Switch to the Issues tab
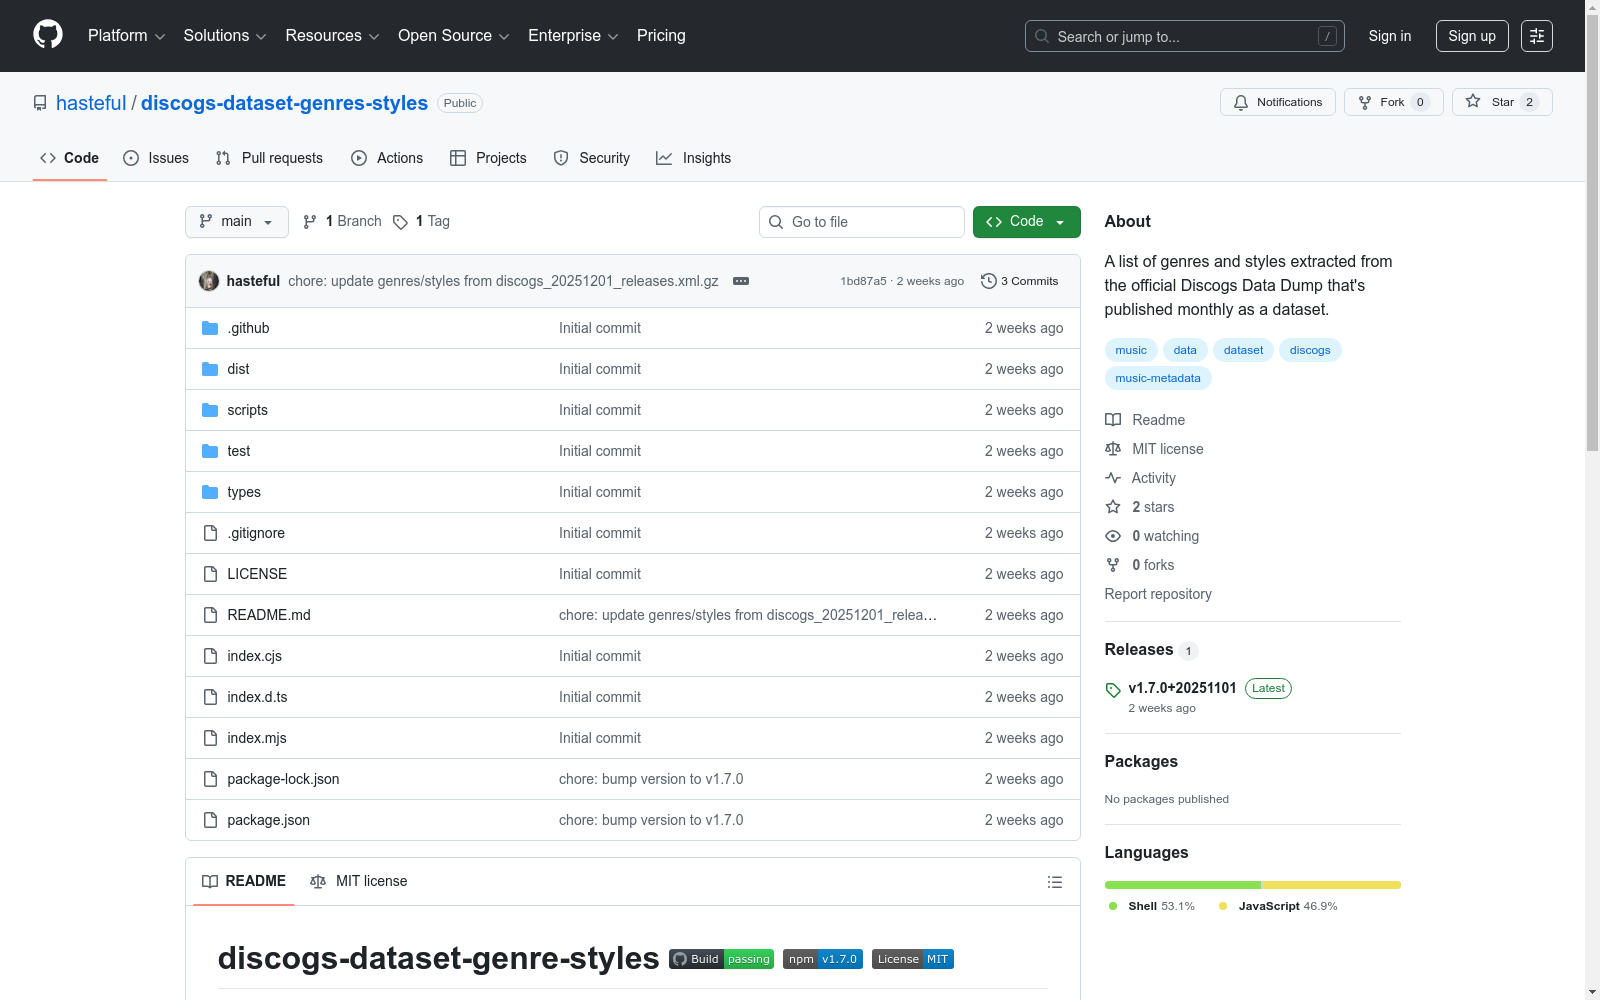The image size is (1600, 1000). coord(156,158)
